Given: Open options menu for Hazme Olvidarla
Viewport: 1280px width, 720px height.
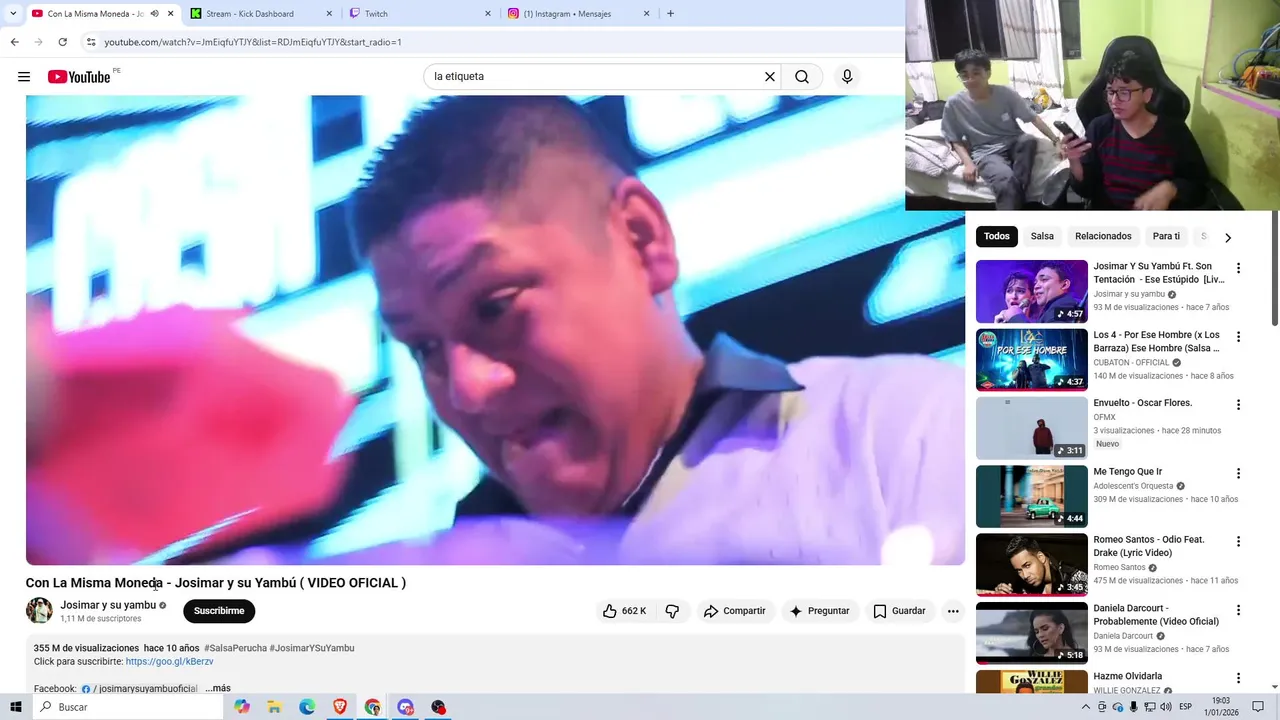Looking at the screenshot, I should [1238, 678].
